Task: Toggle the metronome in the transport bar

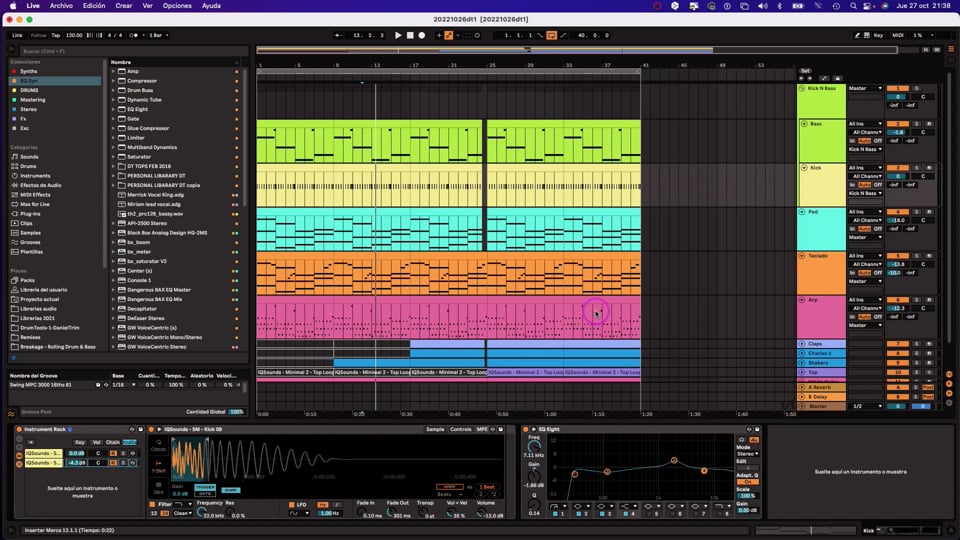Action: pos(134,36)
